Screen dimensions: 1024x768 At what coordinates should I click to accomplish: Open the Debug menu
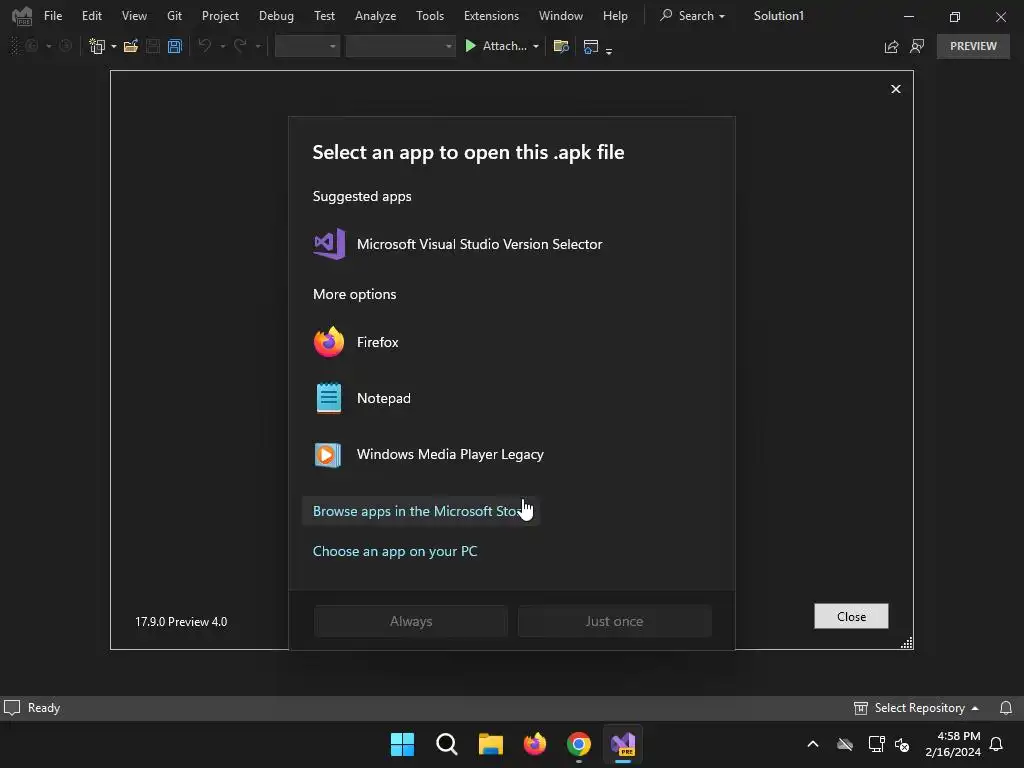(x=276, y=16)
